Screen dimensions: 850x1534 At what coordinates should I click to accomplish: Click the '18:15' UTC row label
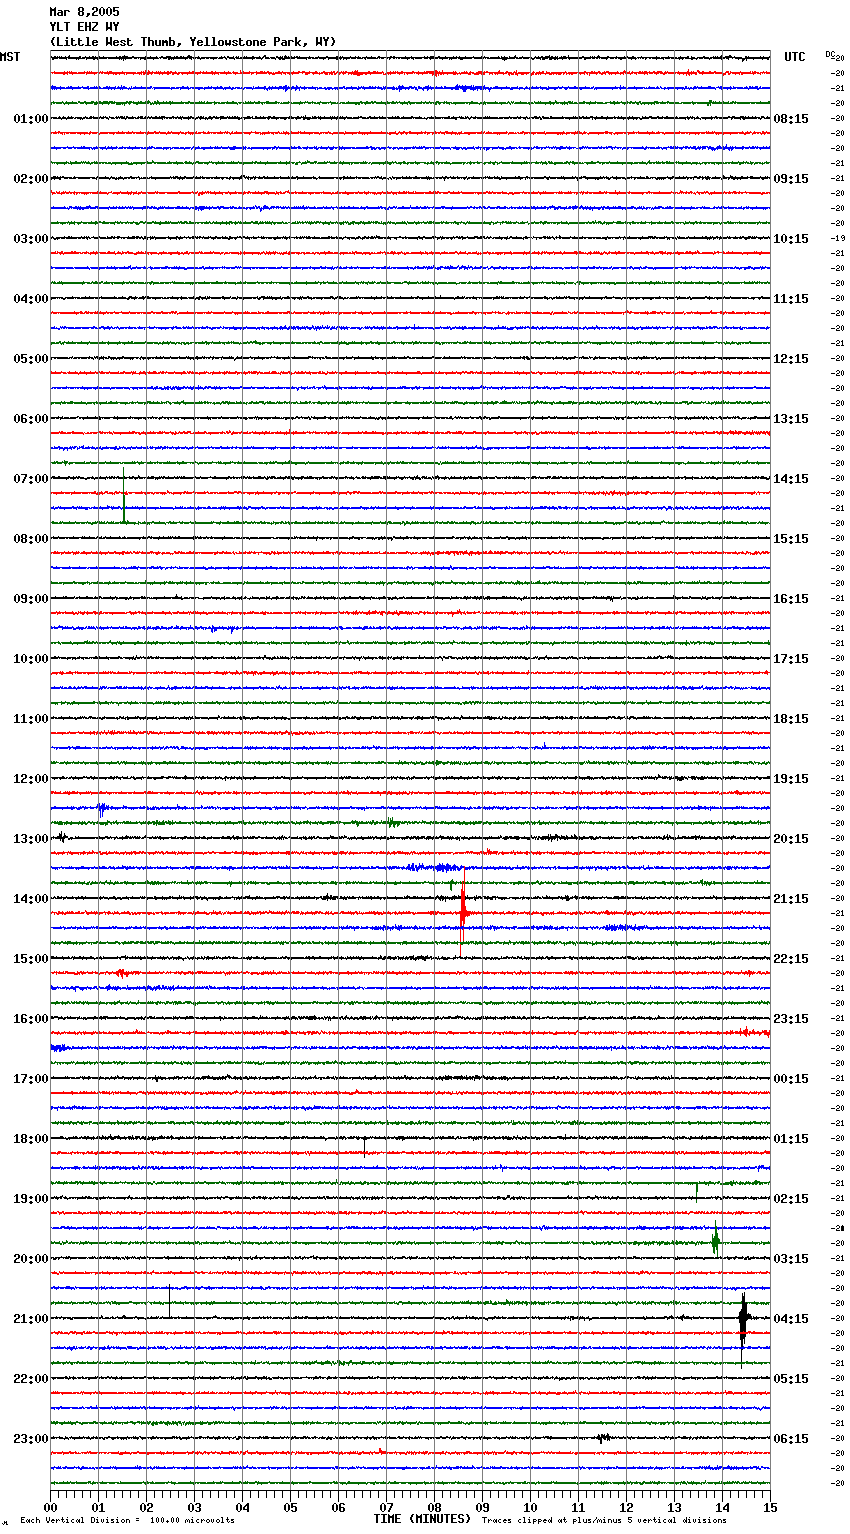point(791,719)
